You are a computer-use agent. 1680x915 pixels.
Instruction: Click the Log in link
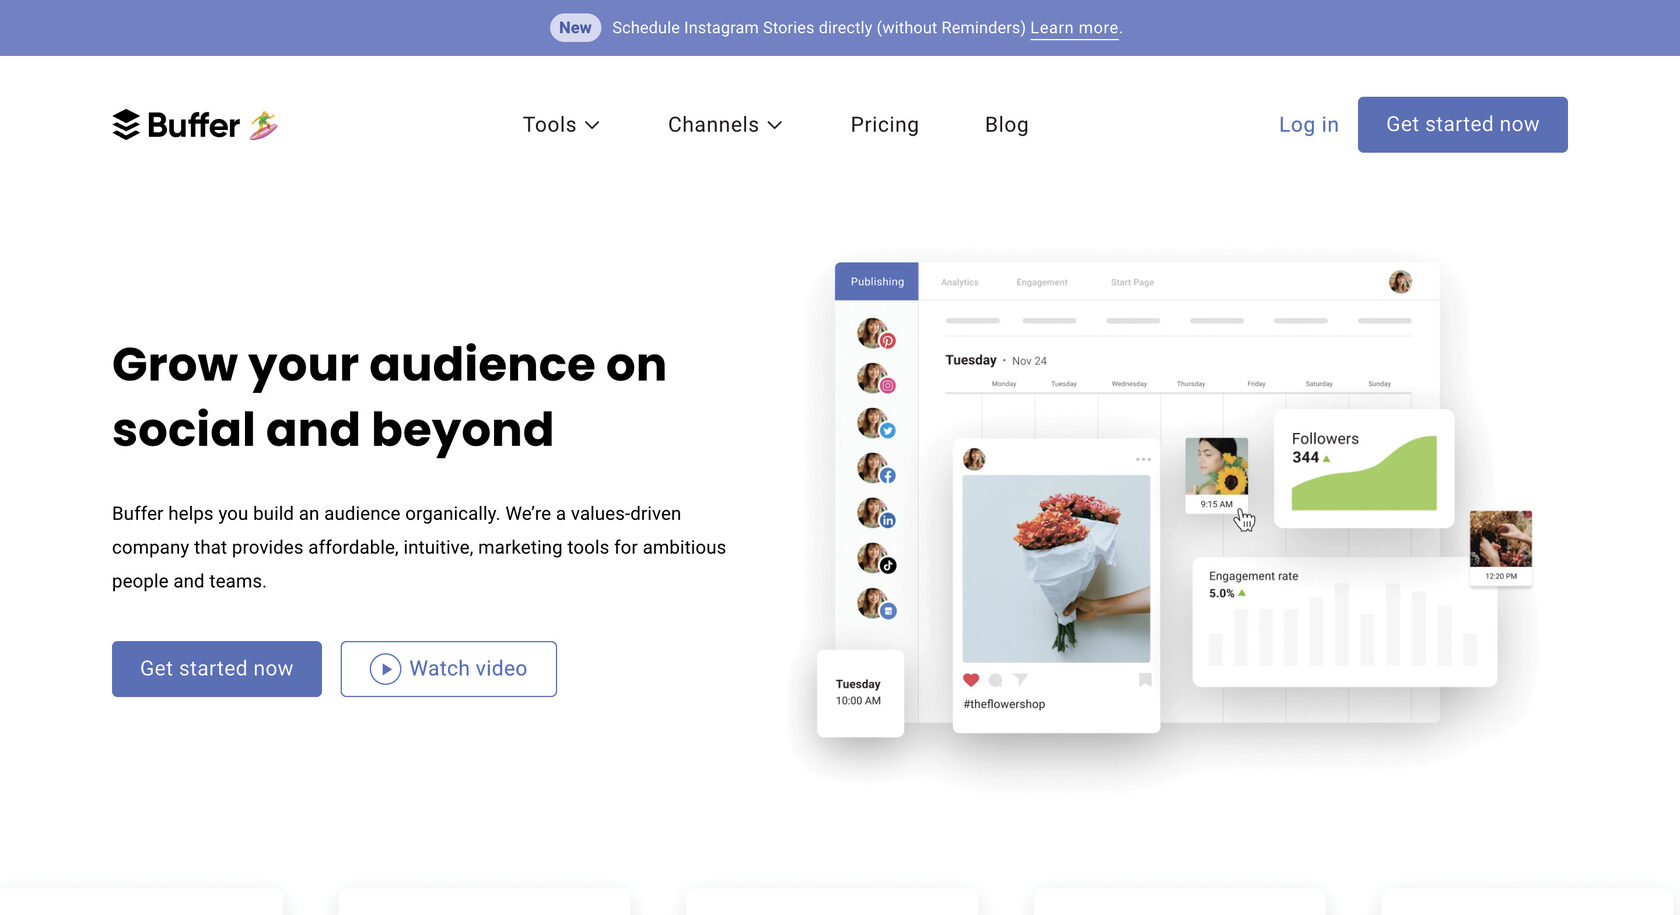point(1309,125)
